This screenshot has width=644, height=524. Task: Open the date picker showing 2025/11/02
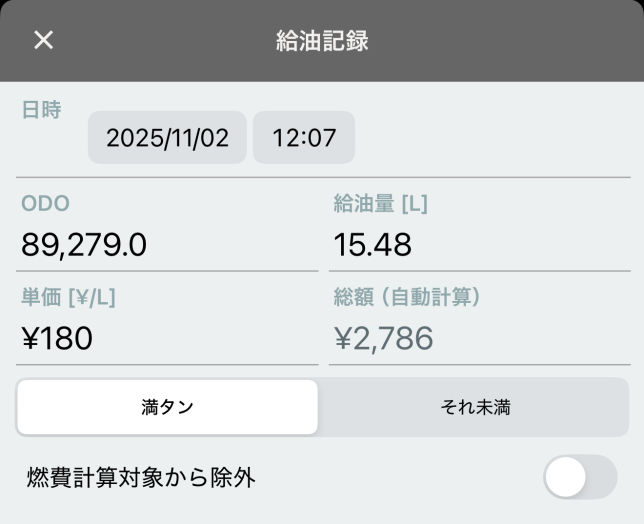[x=167, y=138]
